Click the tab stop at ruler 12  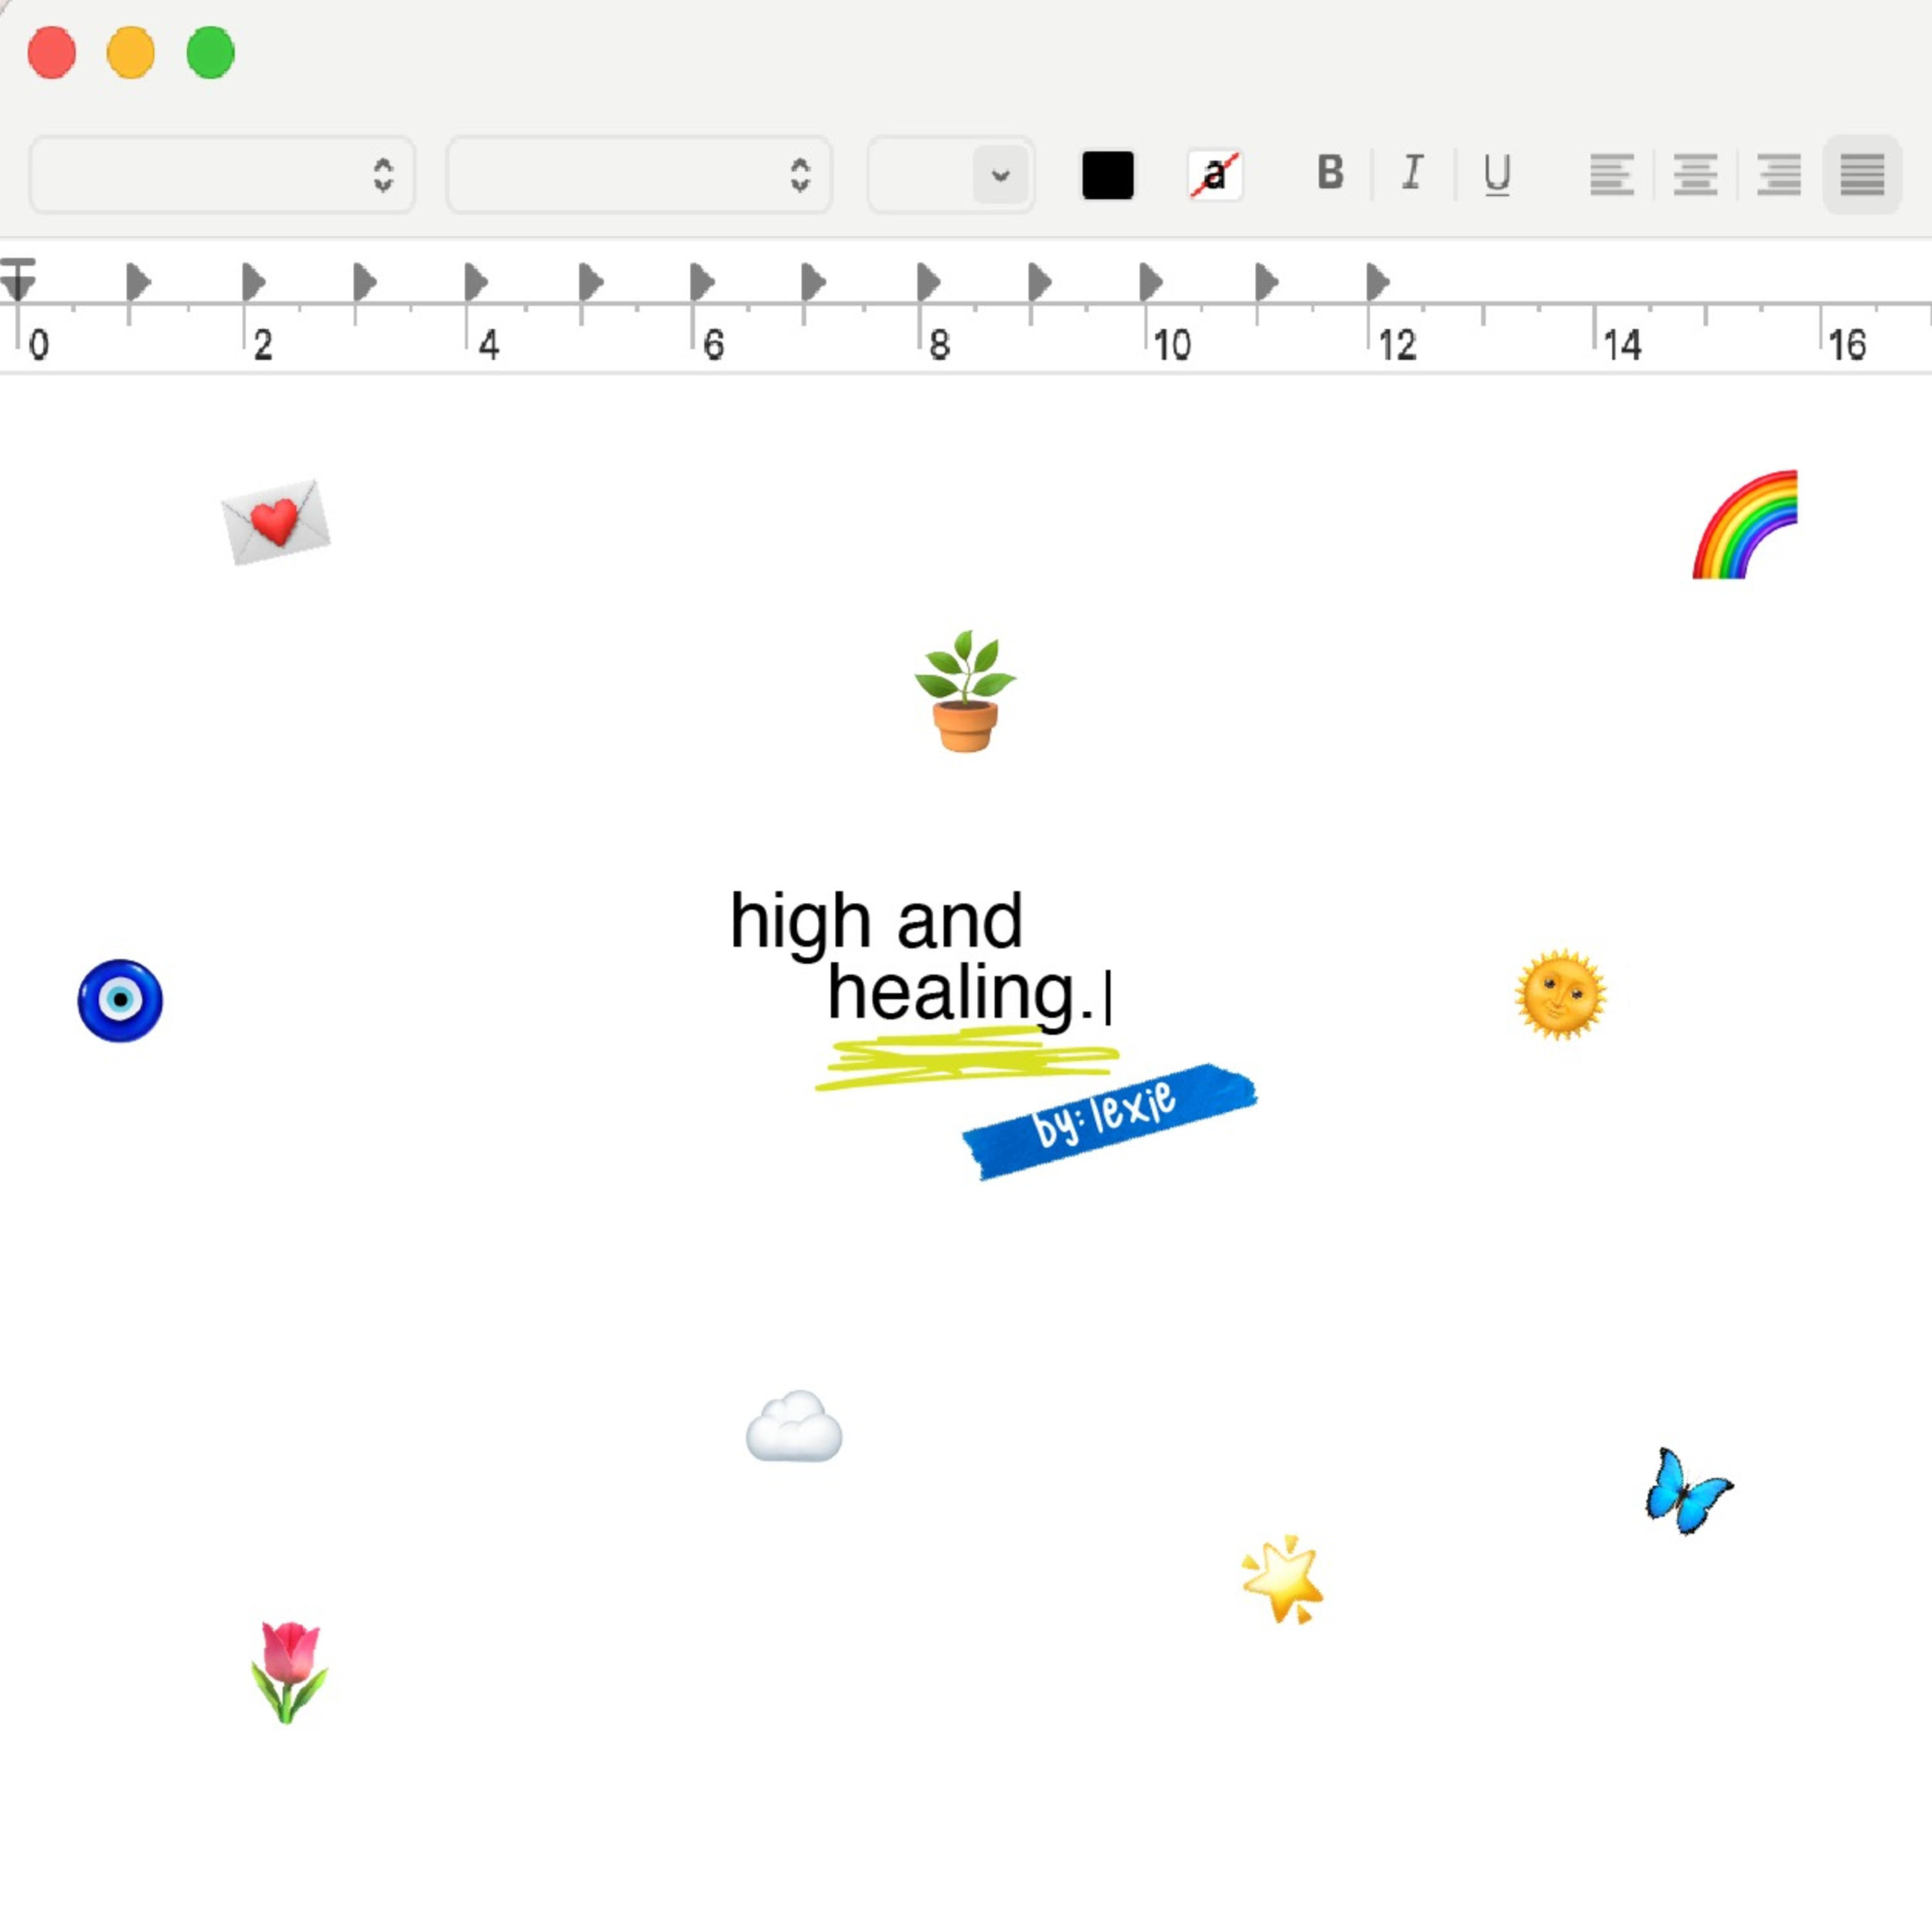click(1377, 282)
